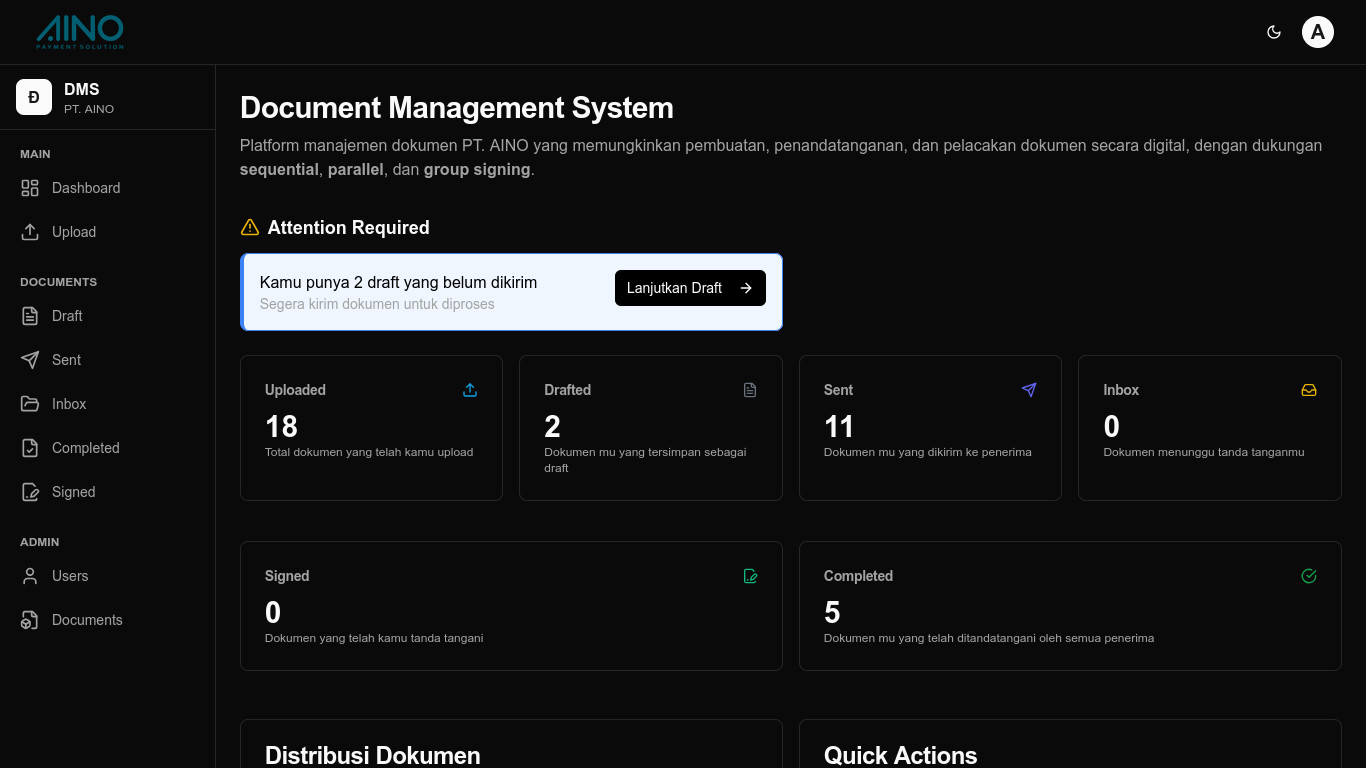This screenshot has height=768, width=1366.
Task: Toggle dark mode with the moon icon
Action: coord(1274,31)
